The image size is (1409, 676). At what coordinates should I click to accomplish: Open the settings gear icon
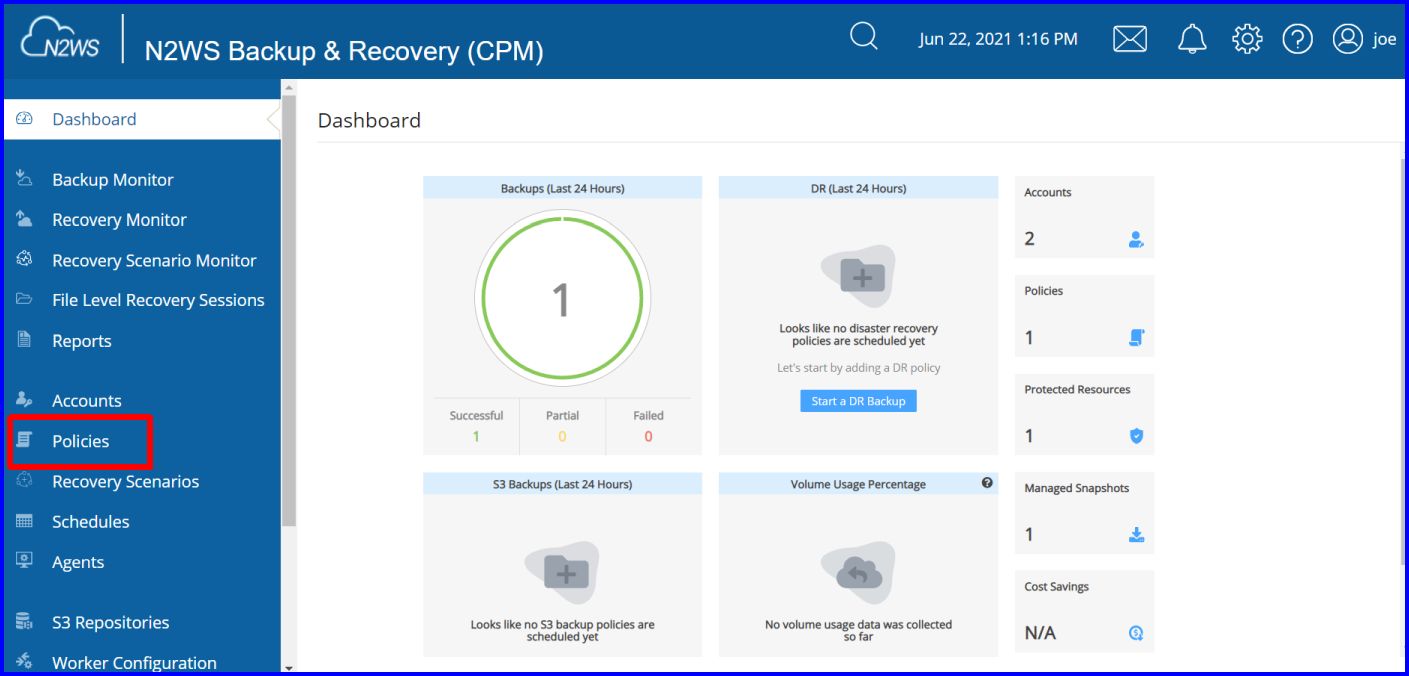point(1247,39)
